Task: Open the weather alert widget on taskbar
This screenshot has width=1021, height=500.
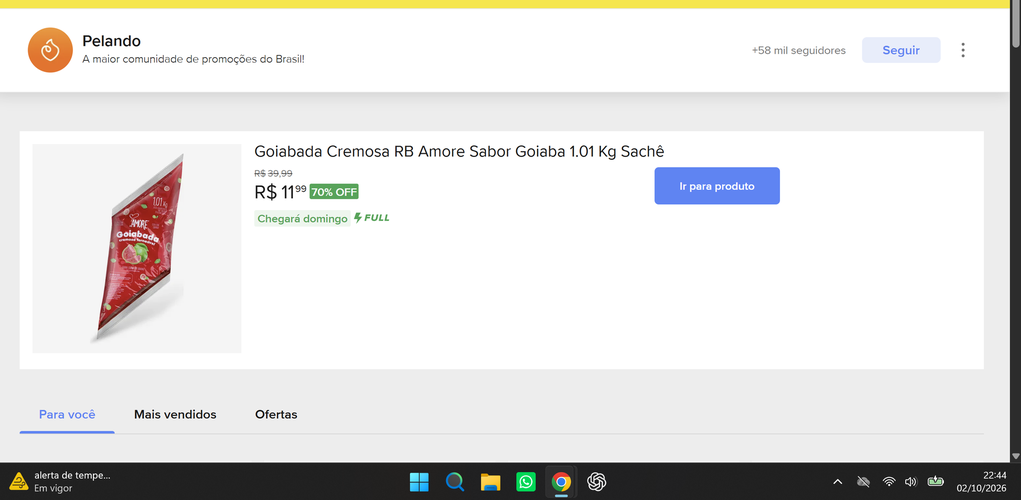Action: point(60,482)
